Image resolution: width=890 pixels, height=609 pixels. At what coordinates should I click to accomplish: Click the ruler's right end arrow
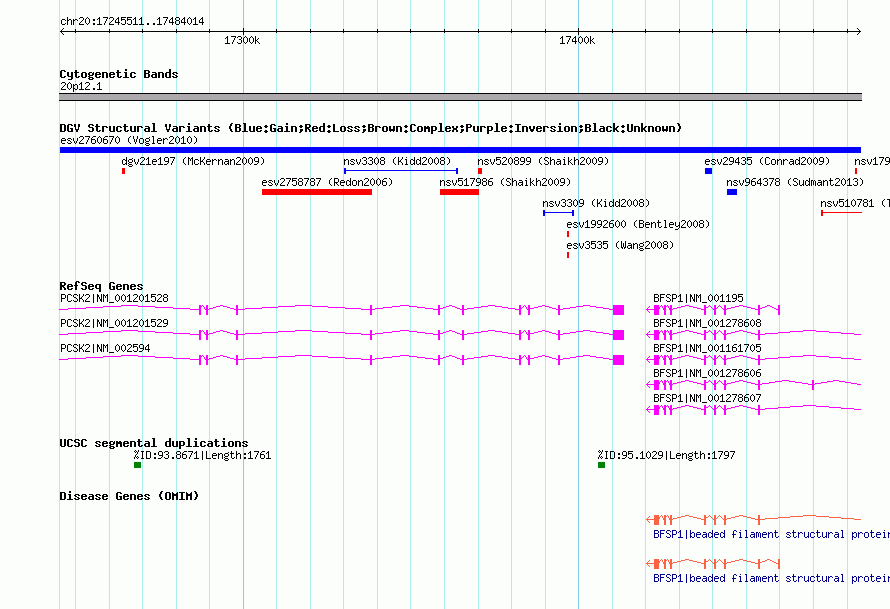[858, 32]
